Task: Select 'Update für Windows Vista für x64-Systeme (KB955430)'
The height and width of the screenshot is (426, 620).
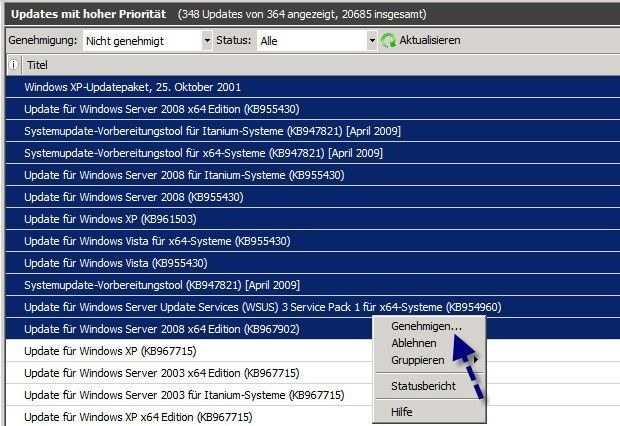Action: click(313, 241)
